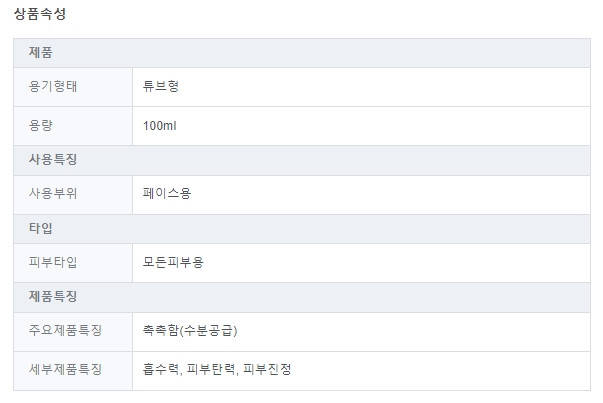Click the 피부타입 label cell
Viewport: 603px width, 403px height.
54,262
